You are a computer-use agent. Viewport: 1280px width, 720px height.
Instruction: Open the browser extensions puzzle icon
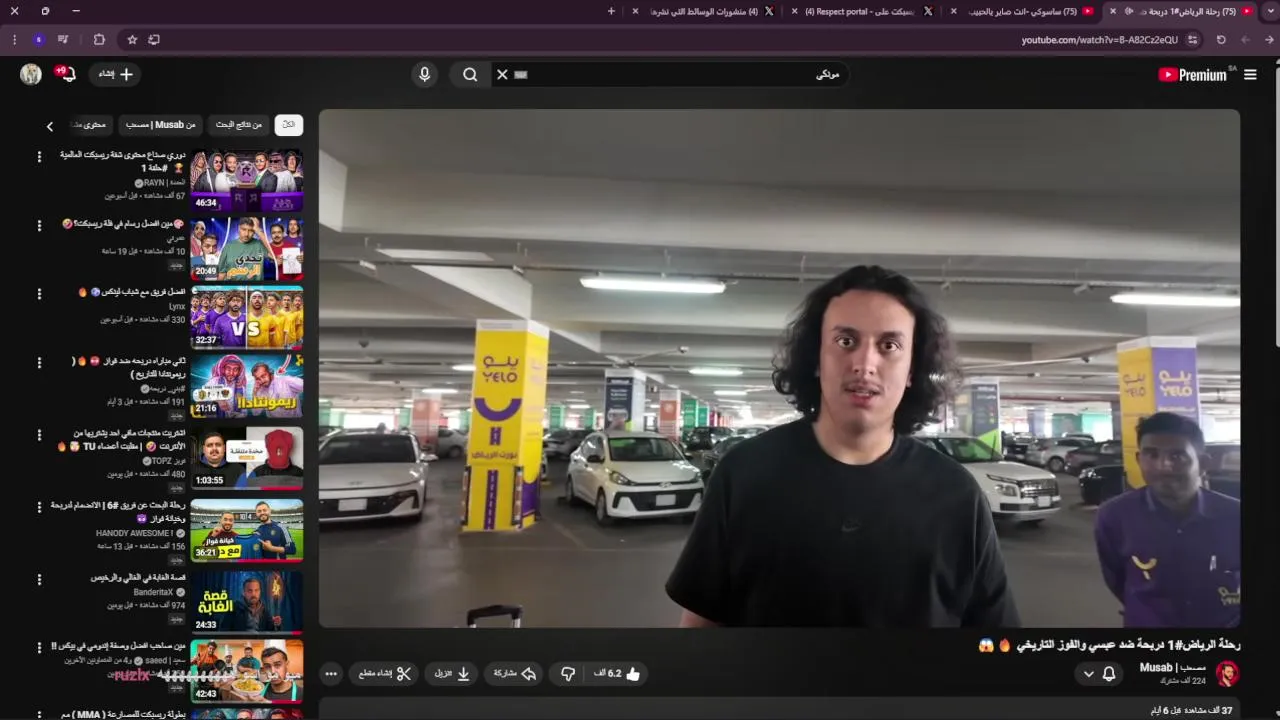point(99,40)
